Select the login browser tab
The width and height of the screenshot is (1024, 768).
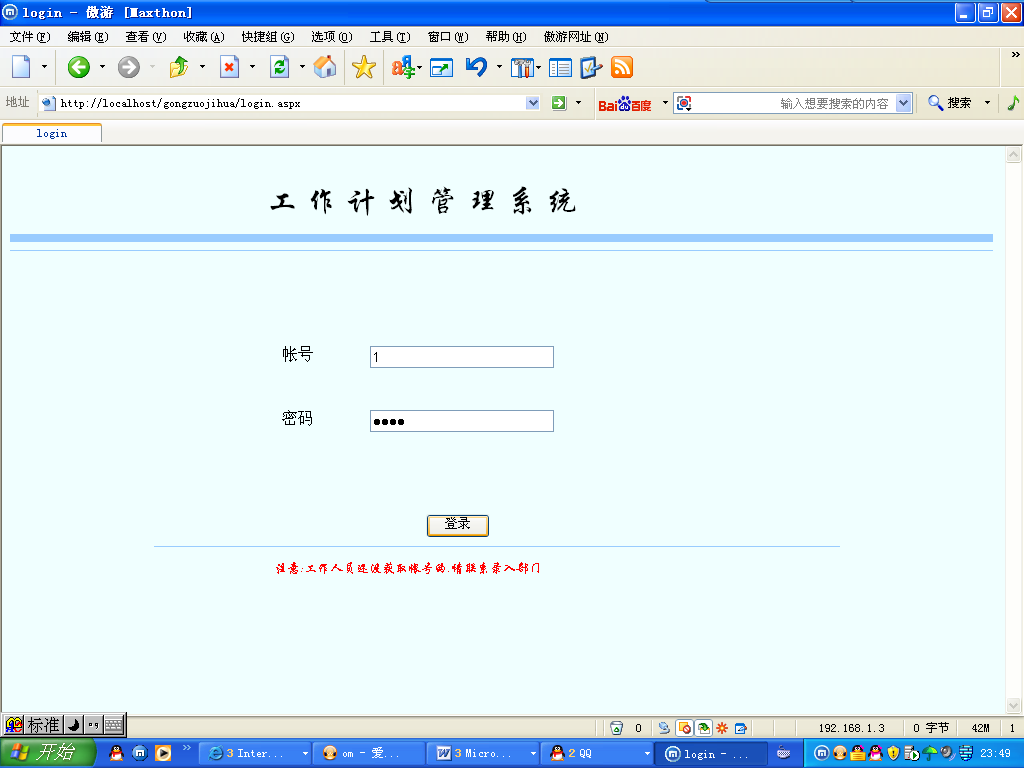pyautogui.click(x=52, y=133)
